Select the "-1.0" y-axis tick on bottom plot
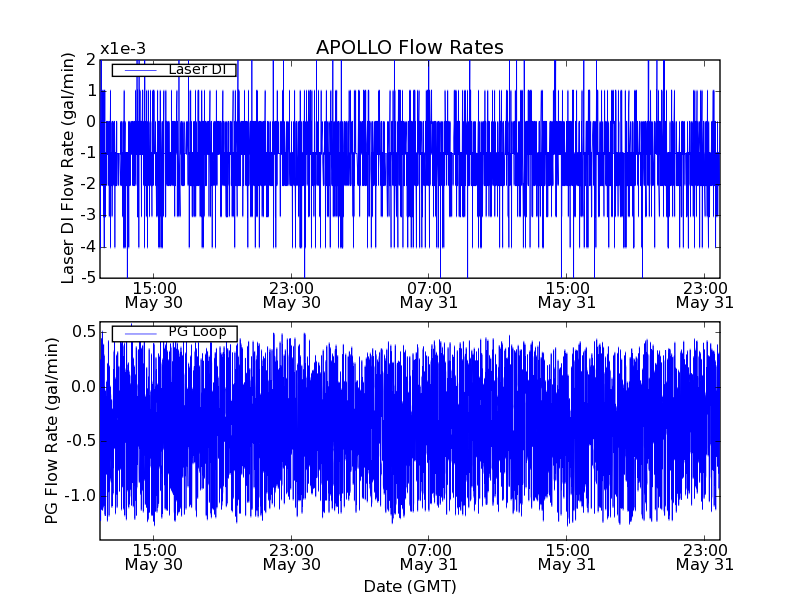The width and height of the screenshot is (800, 600). (80, 496)
